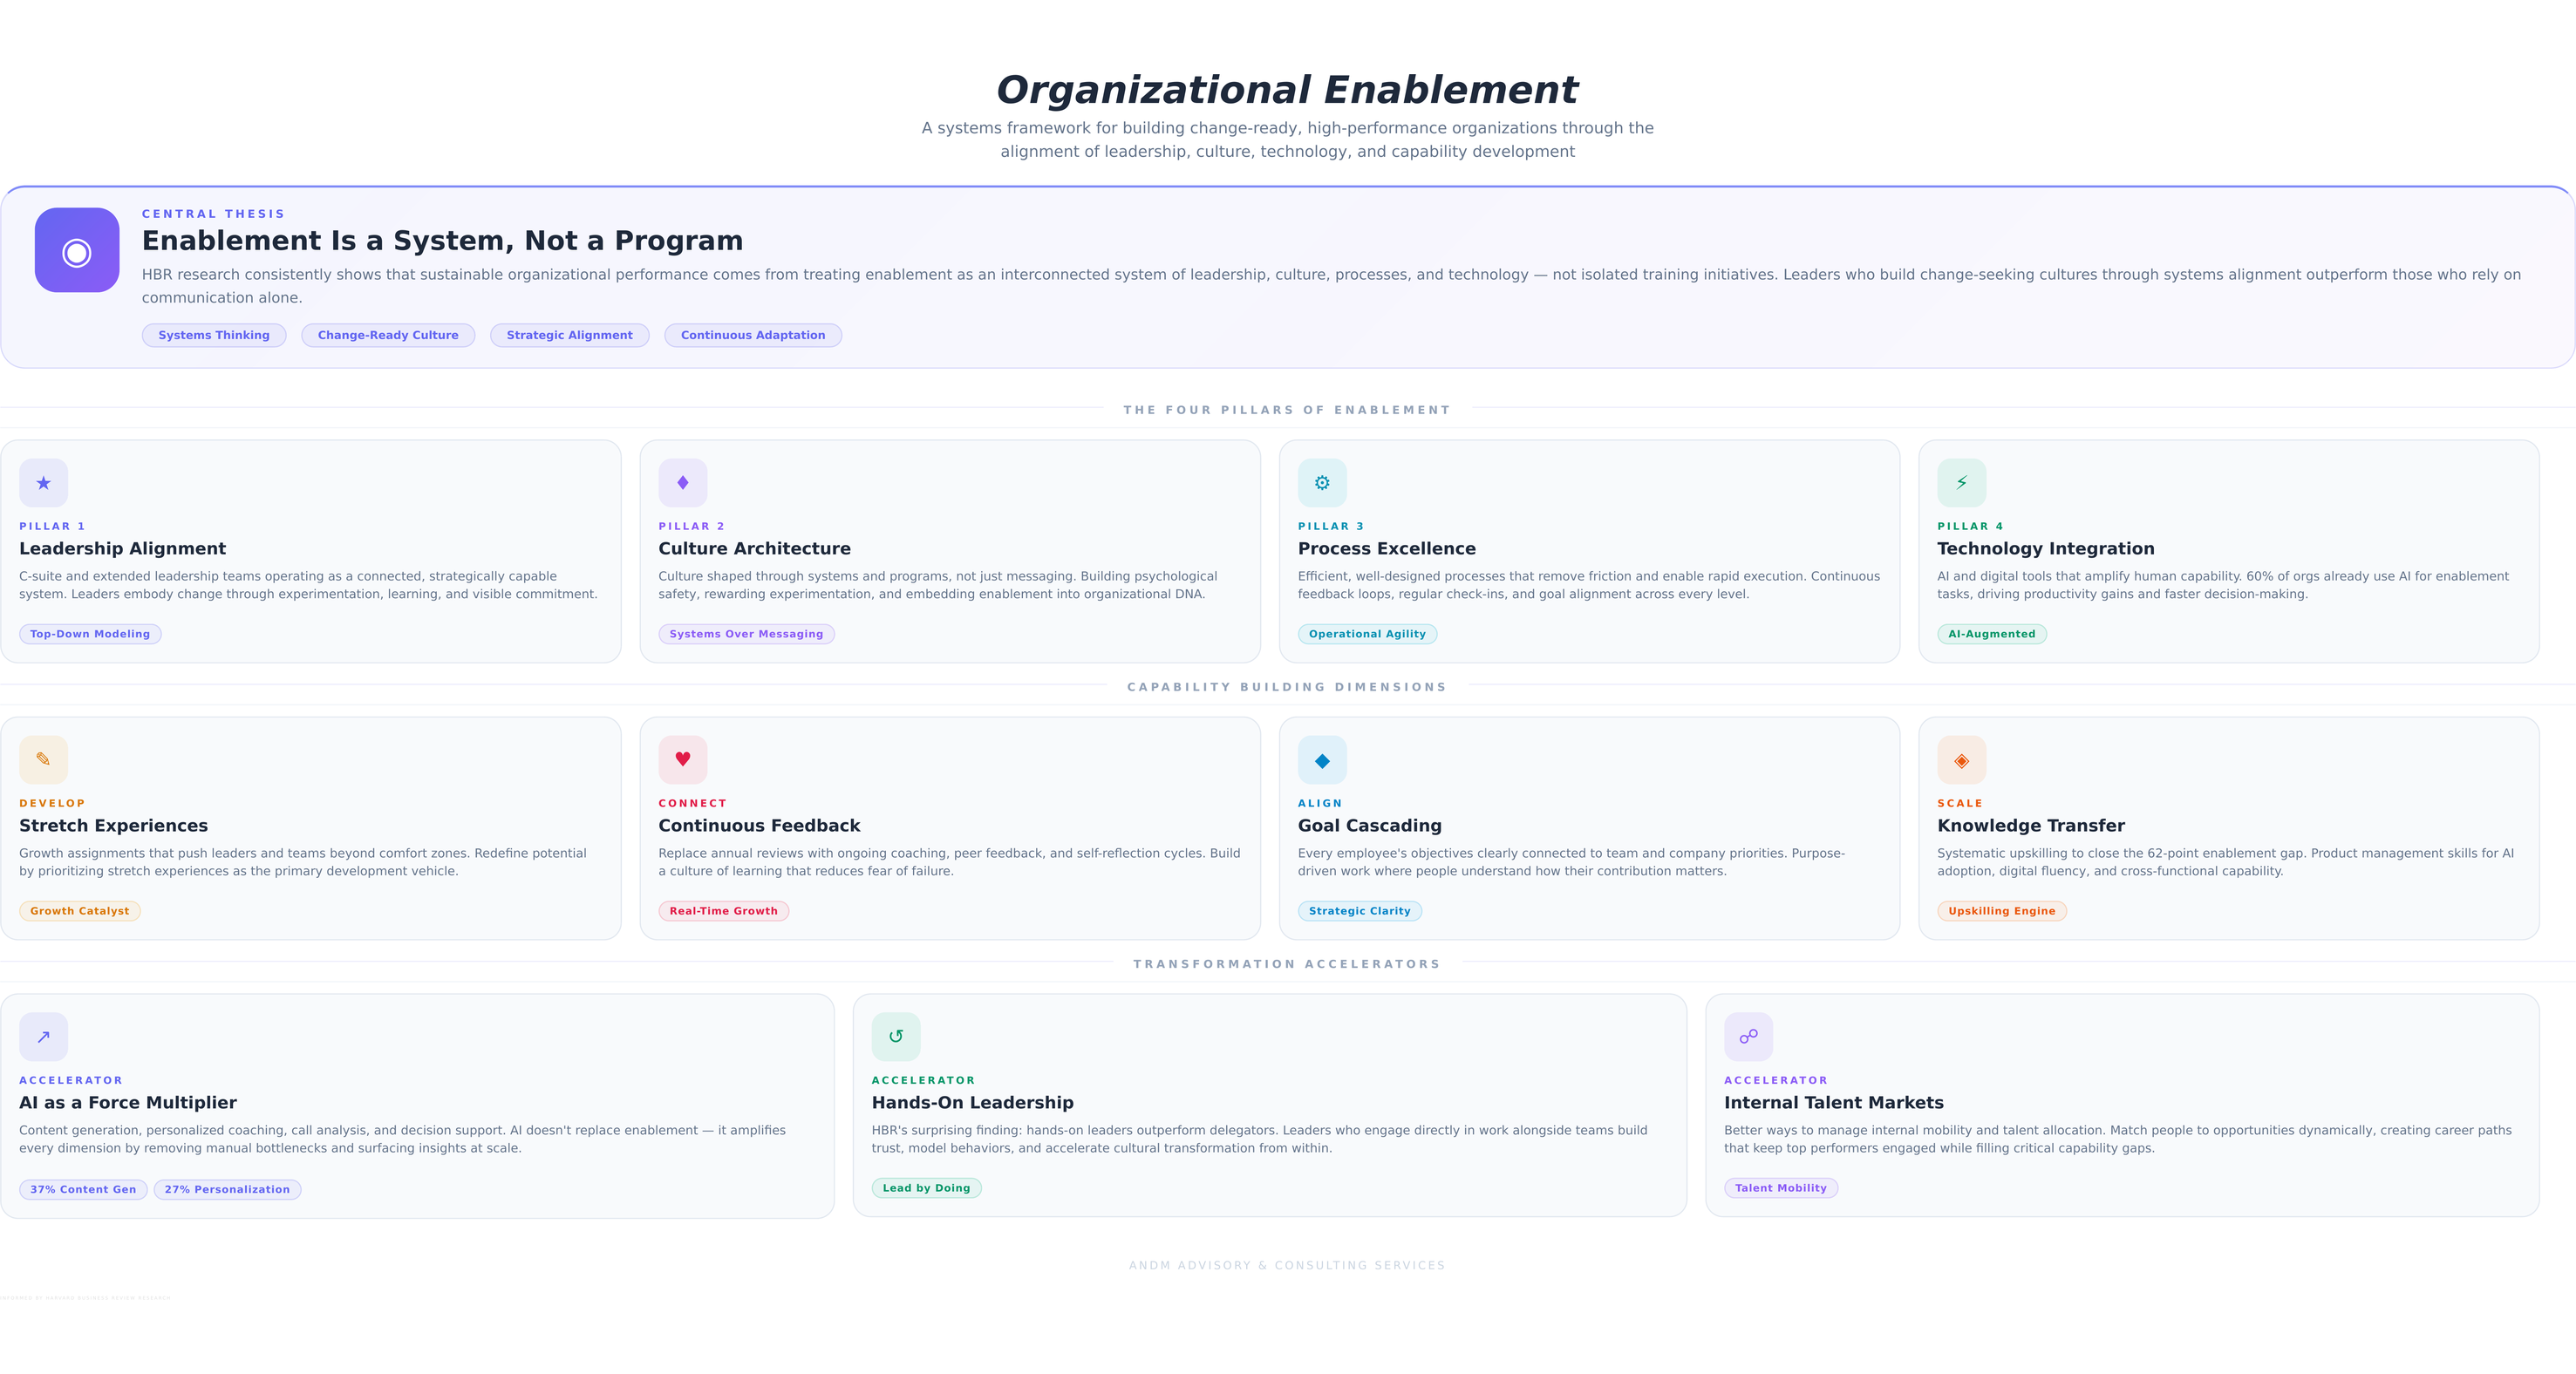Select the orange diamond icon for Knowledge Transfer
Viewport: 2576px width, 1374px height.
coord(1962,760)
